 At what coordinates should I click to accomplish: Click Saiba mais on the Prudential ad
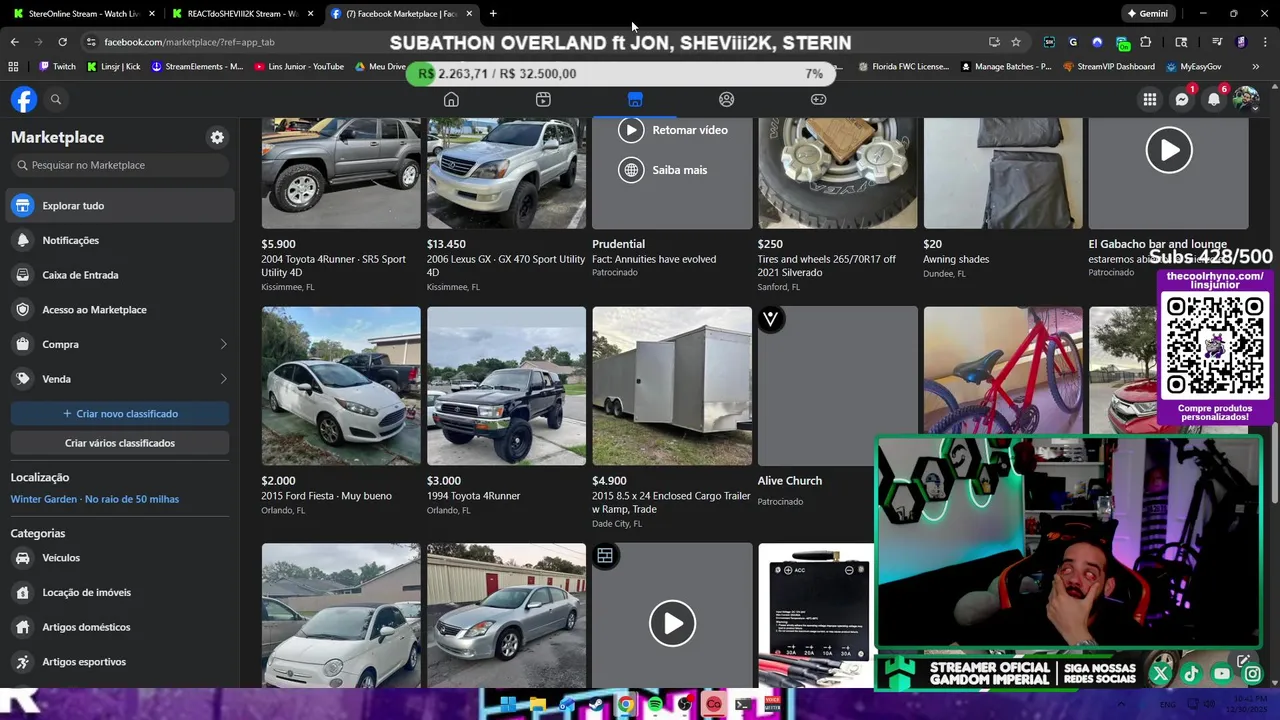pyautogui.click(x=663, y=170)
